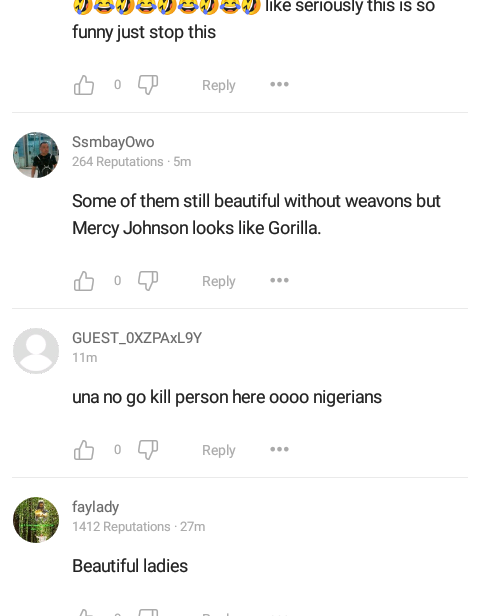Image resolution: width=480 pixels, height=616 pixels.
Task: Like SsmbayOwo's comment
Action: [84, 281]
